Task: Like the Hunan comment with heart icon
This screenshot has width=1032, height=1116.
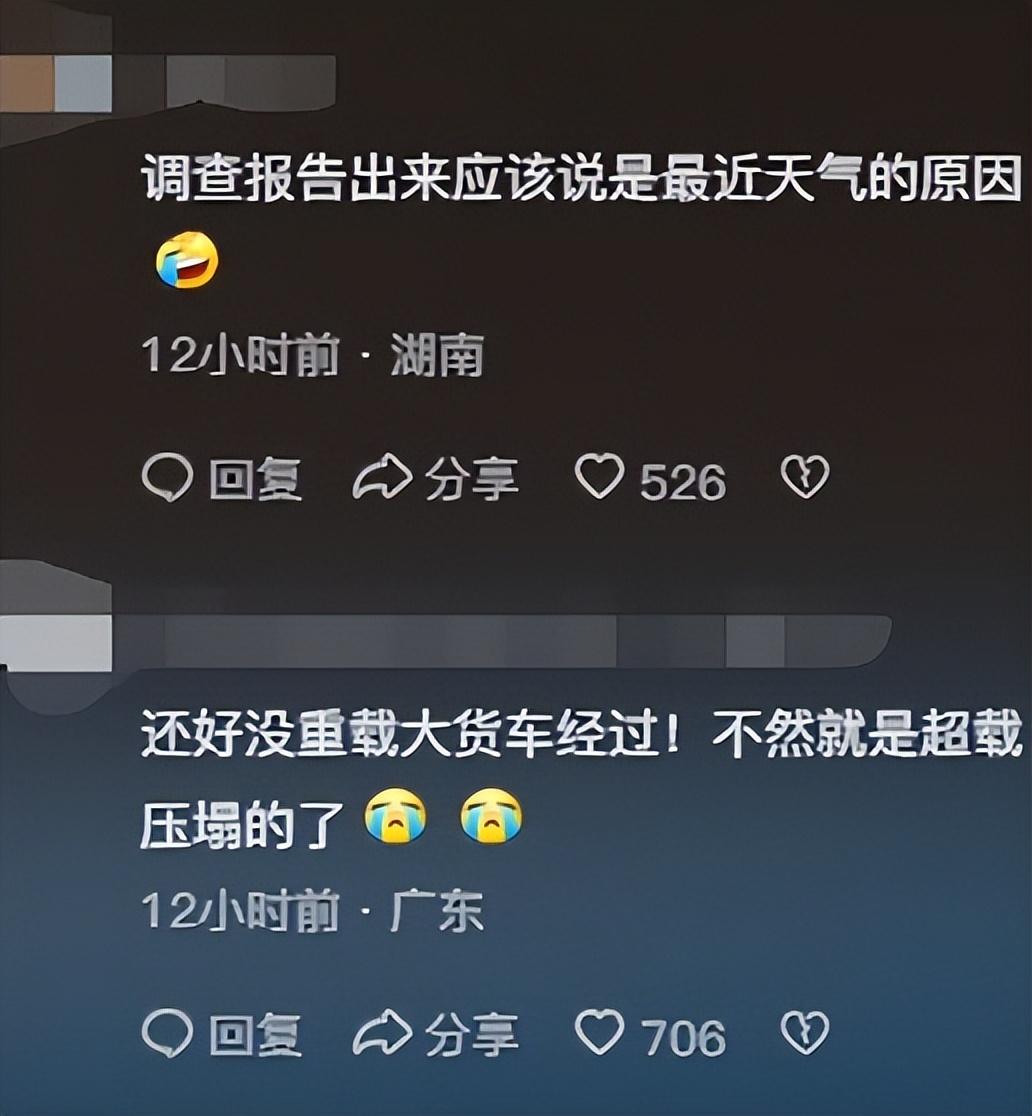Action: pos(599,475)
